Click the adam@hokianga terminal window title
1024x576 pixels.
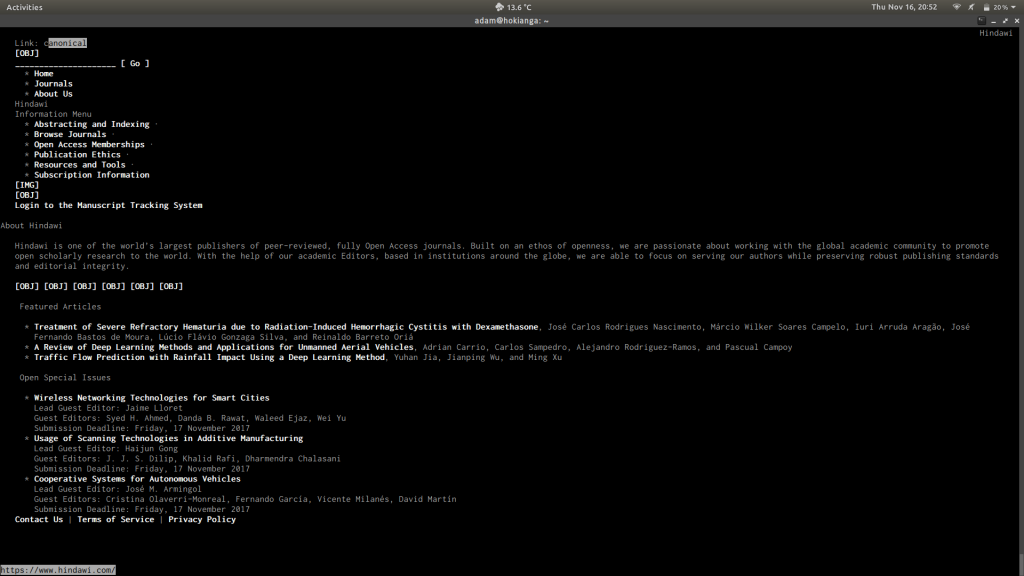coord(511,21)
